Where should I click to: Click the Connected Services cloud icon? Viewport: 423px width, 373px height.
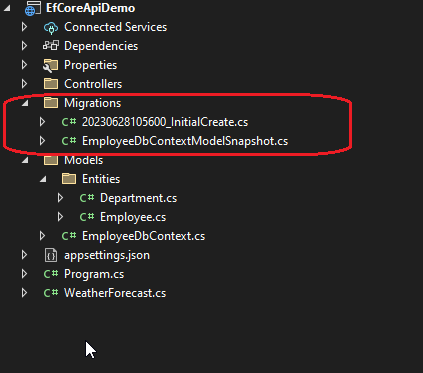click(51, 27)
